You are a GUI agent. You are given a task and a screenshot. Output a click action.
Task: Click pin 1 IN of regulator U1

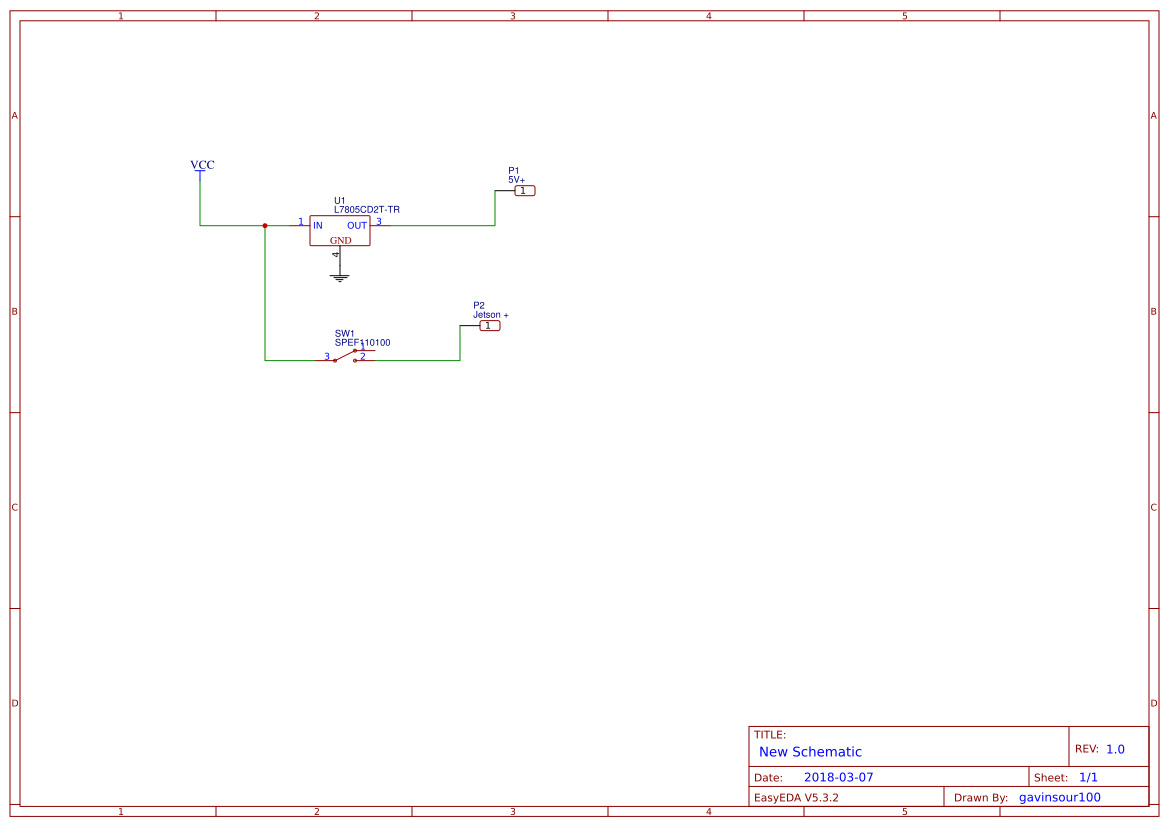coord(300,225)
